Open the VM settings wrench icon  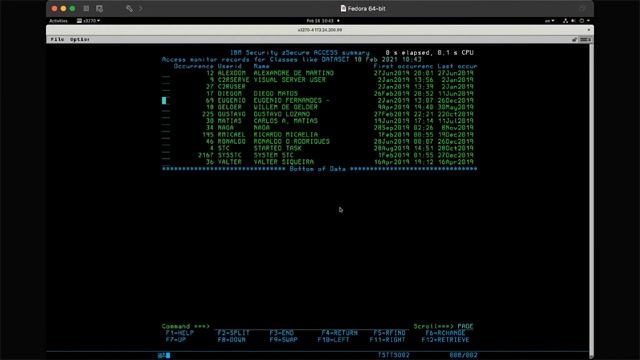(x=129, y=9)
